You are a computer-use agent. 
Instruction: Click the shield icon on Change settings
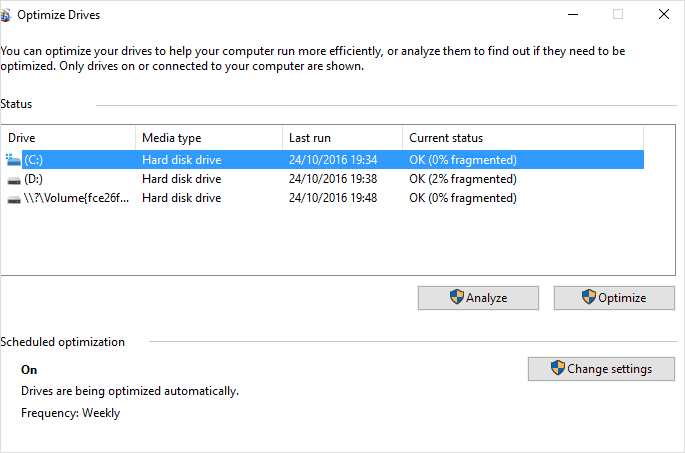pos(557,367)
